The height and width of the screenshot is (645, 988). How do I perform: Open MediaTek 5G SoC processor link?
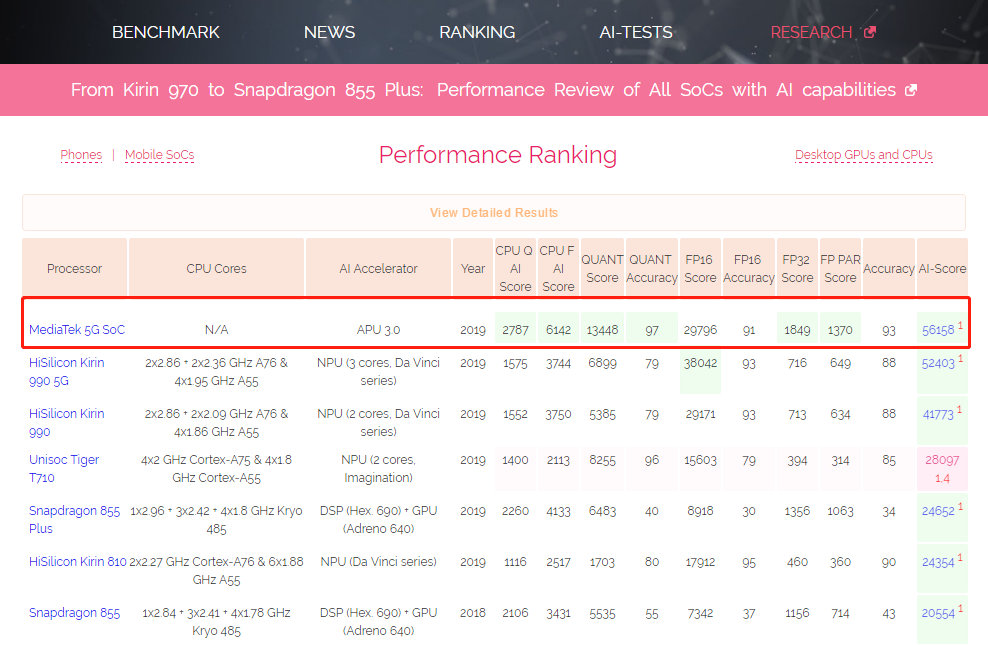click(x=77, y=329)
